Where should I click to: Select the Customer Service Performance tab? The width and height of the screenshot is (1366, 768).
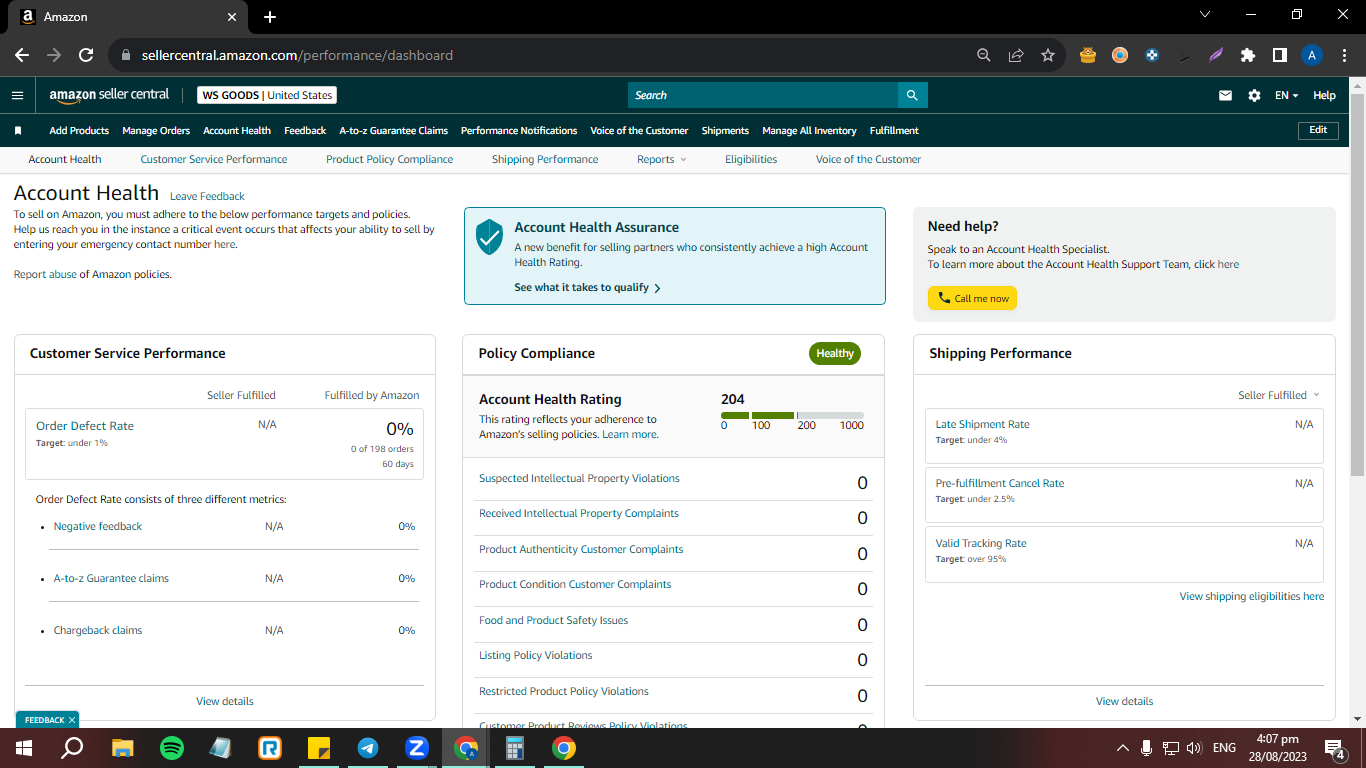(x=214, y=159)
